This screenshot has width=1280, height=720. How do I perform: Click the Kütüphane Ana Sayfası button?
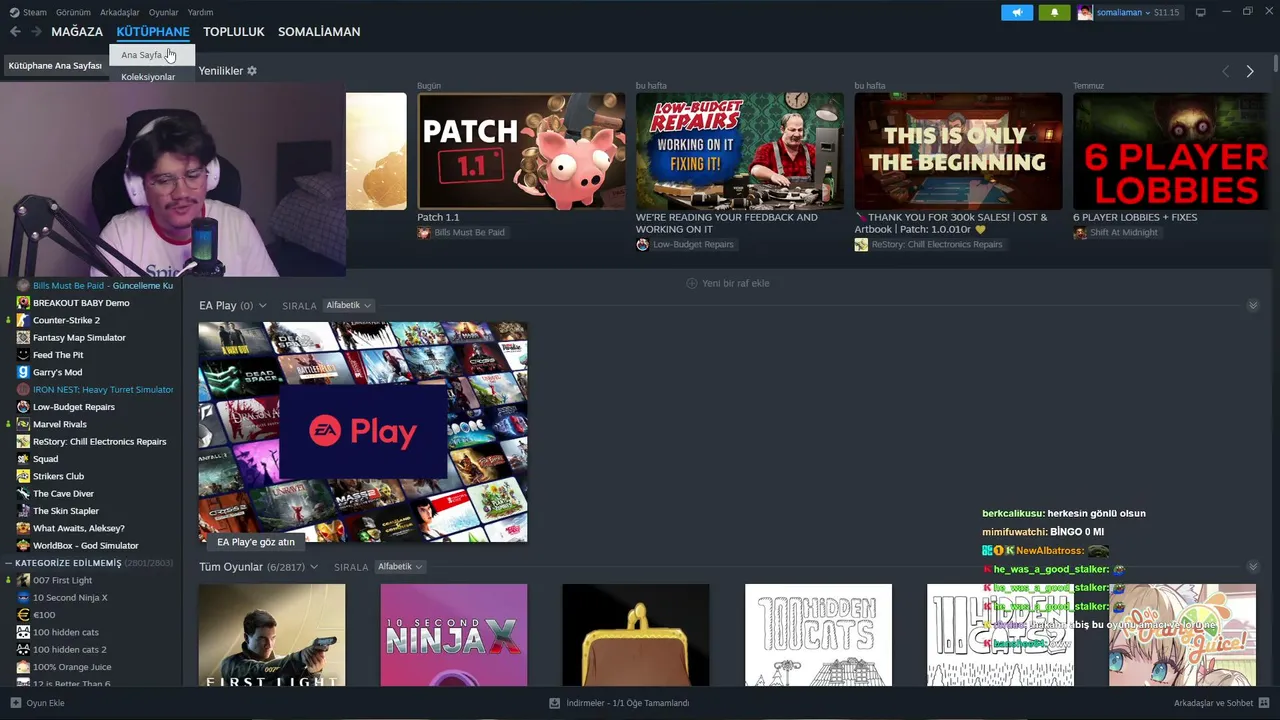click(55, 66)
